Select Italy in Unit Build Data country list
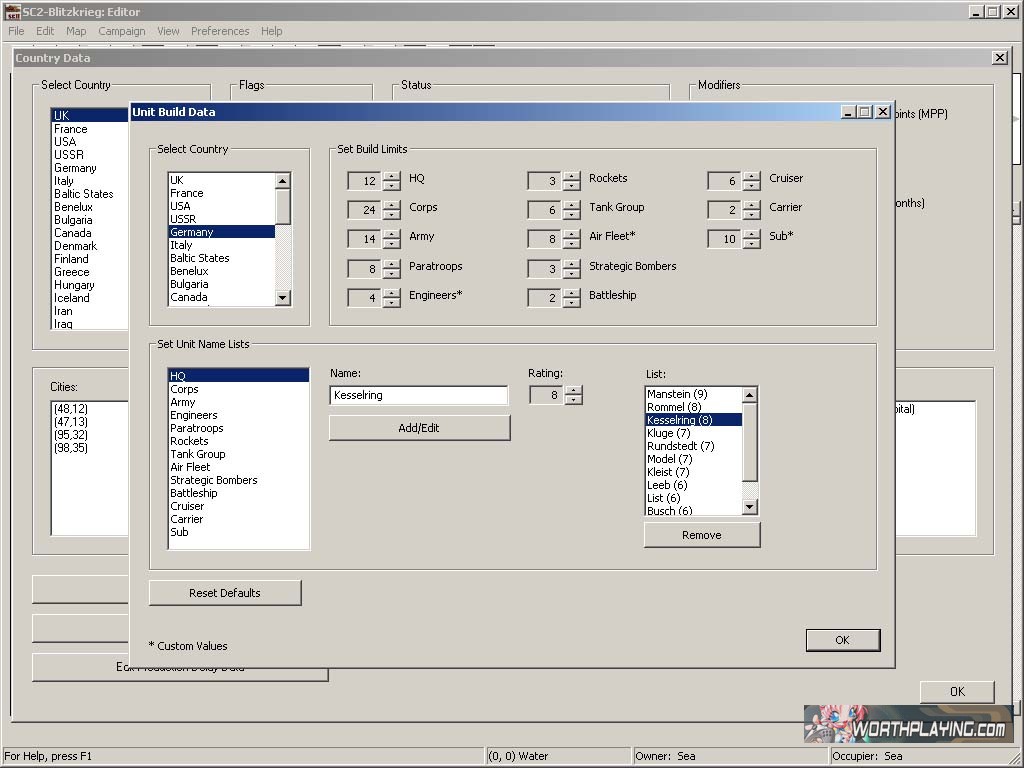 [x=181, y=245]
